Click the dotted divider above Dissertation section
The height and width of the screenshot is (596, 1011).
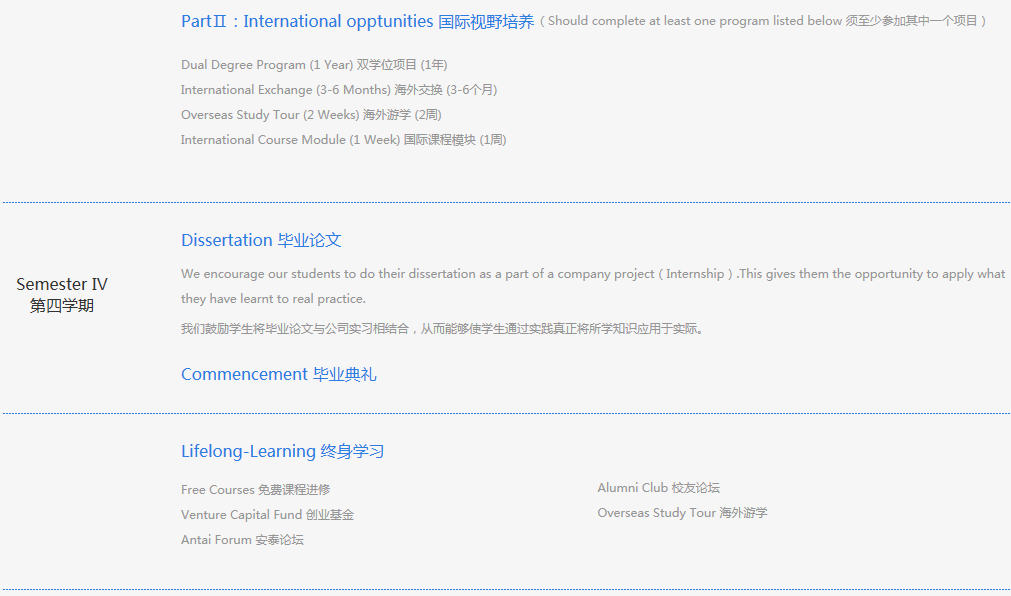click(x=505, y=202)
